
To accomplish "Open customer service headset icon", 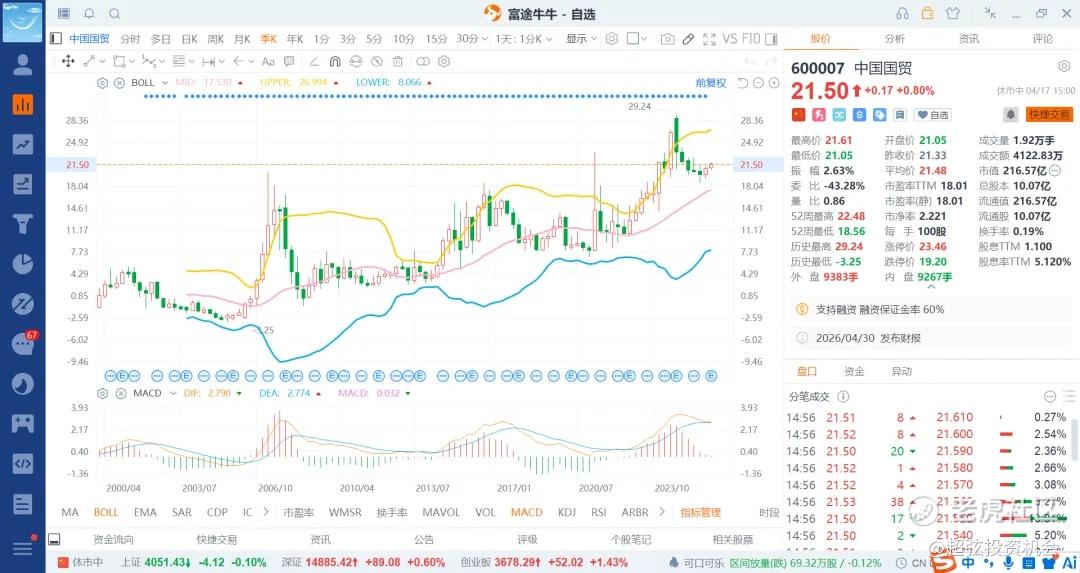I will [x=902, y=13].
